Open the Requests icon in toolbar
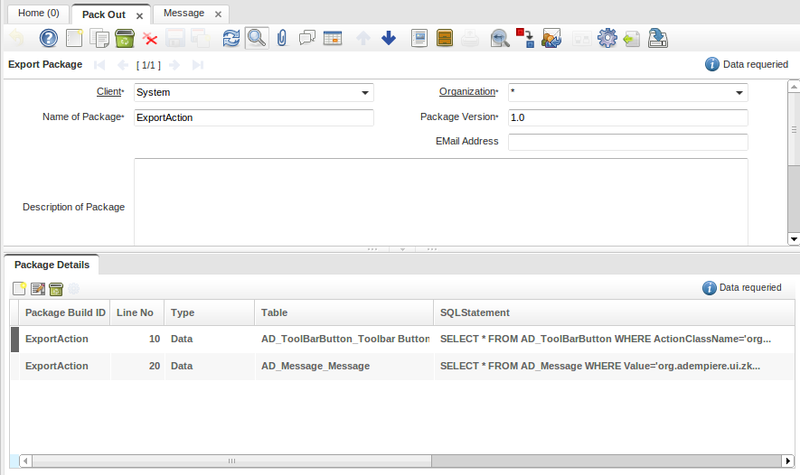The height and width of the screenshot is (475, 800). click(x=551, y=38)
